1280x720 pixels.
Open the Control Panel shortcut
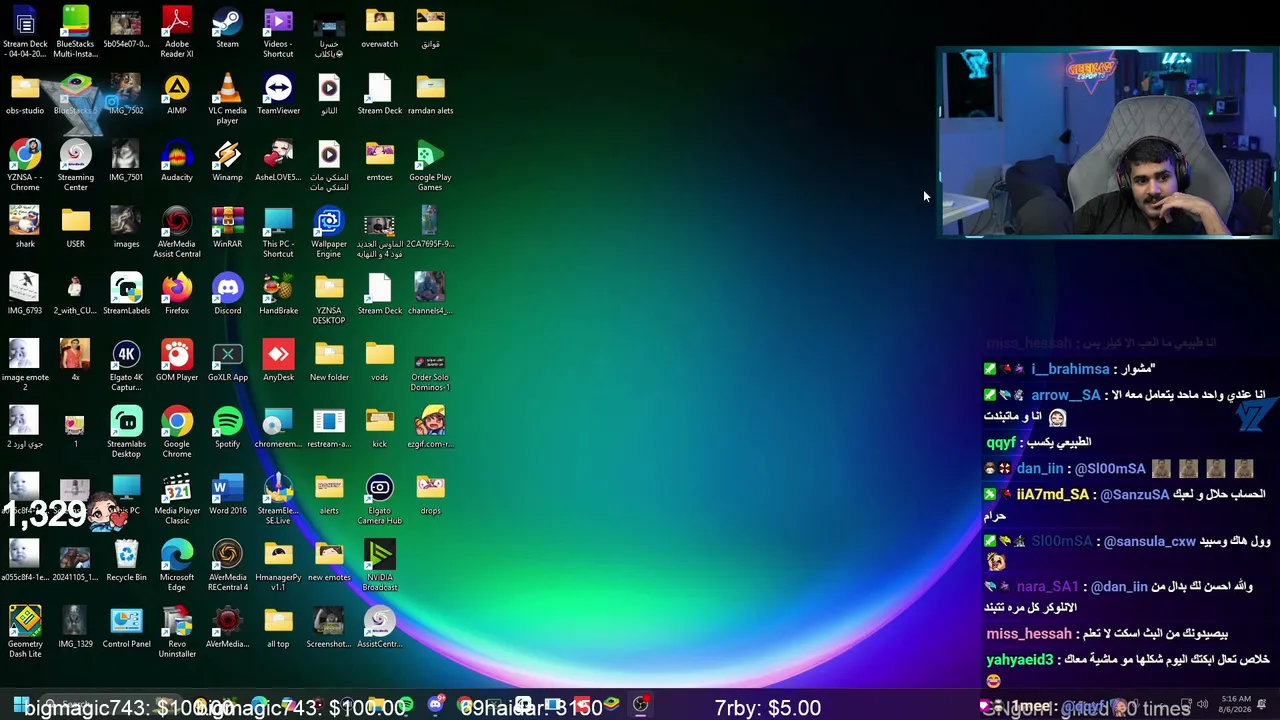pyautogui.click(x=126, y=628)
